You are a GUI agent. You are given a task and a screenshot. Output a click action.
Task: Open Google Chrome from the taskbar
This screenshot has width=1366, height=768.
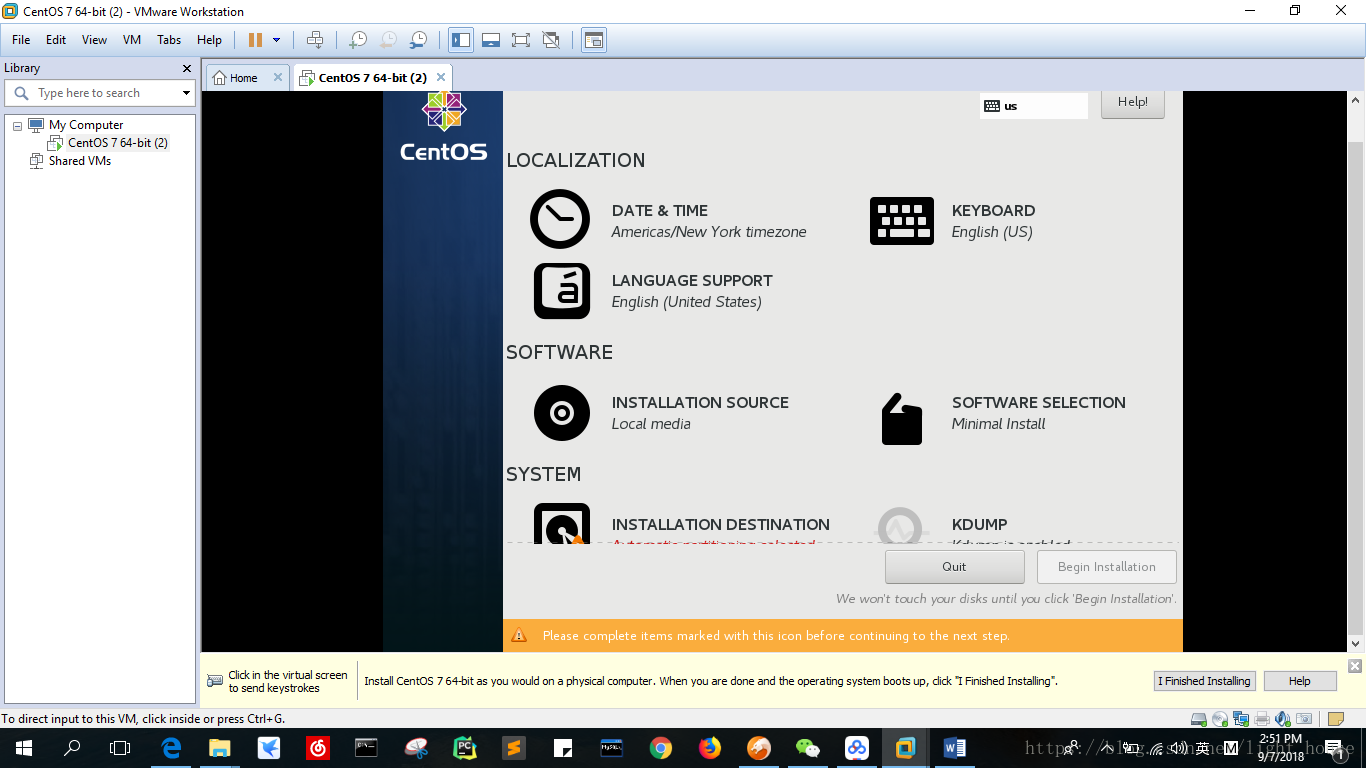click(x=660, y=748)
